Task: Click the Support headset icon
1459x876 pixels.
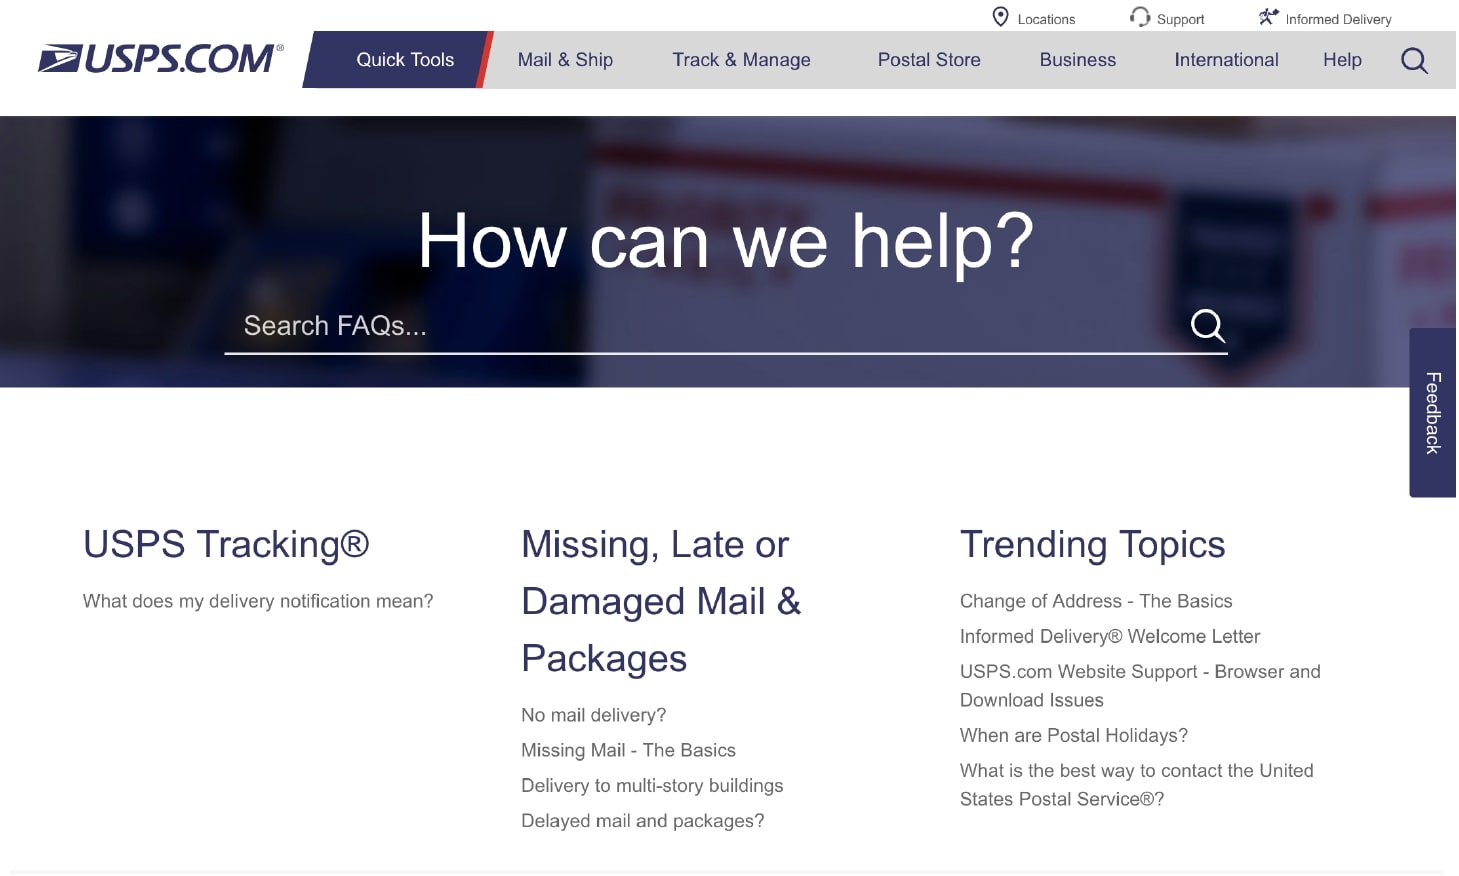Action: coord(1139,17)
